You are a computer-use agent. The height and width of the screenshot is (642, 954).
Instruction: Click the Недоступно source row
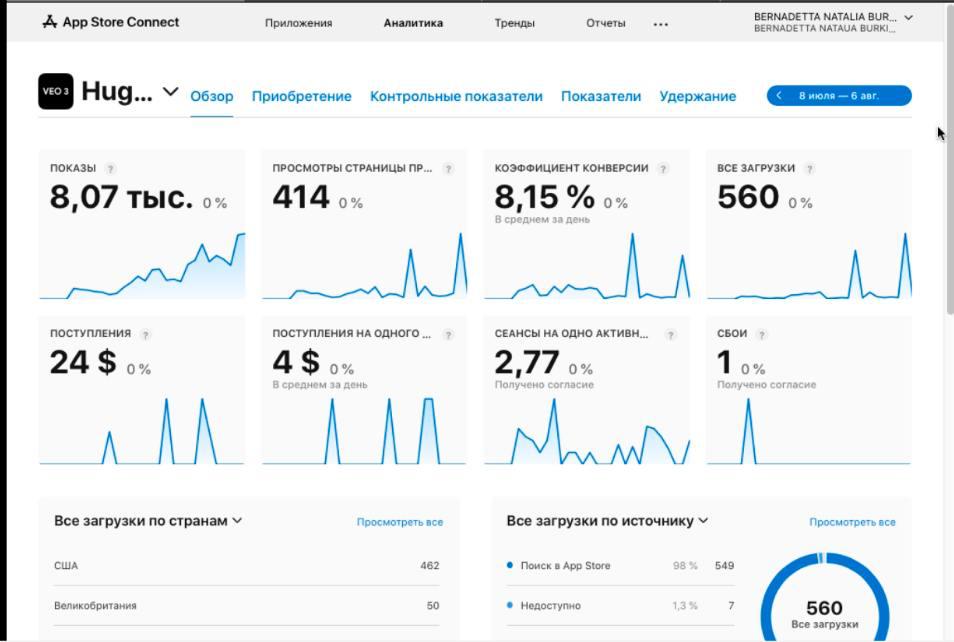[621, 605]
